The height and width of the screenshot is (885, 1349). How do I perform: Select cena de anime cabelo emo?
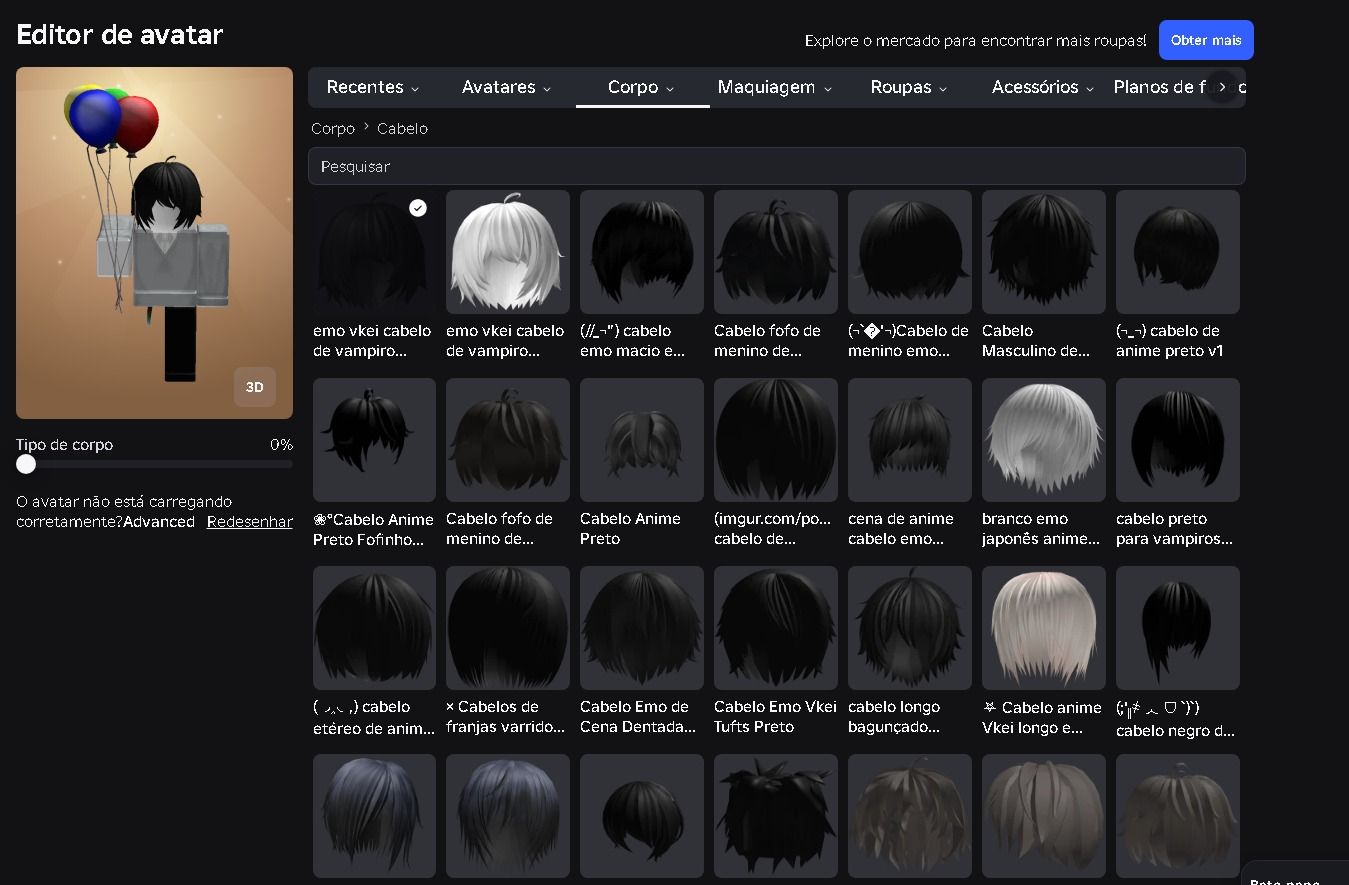click(910, 440)
